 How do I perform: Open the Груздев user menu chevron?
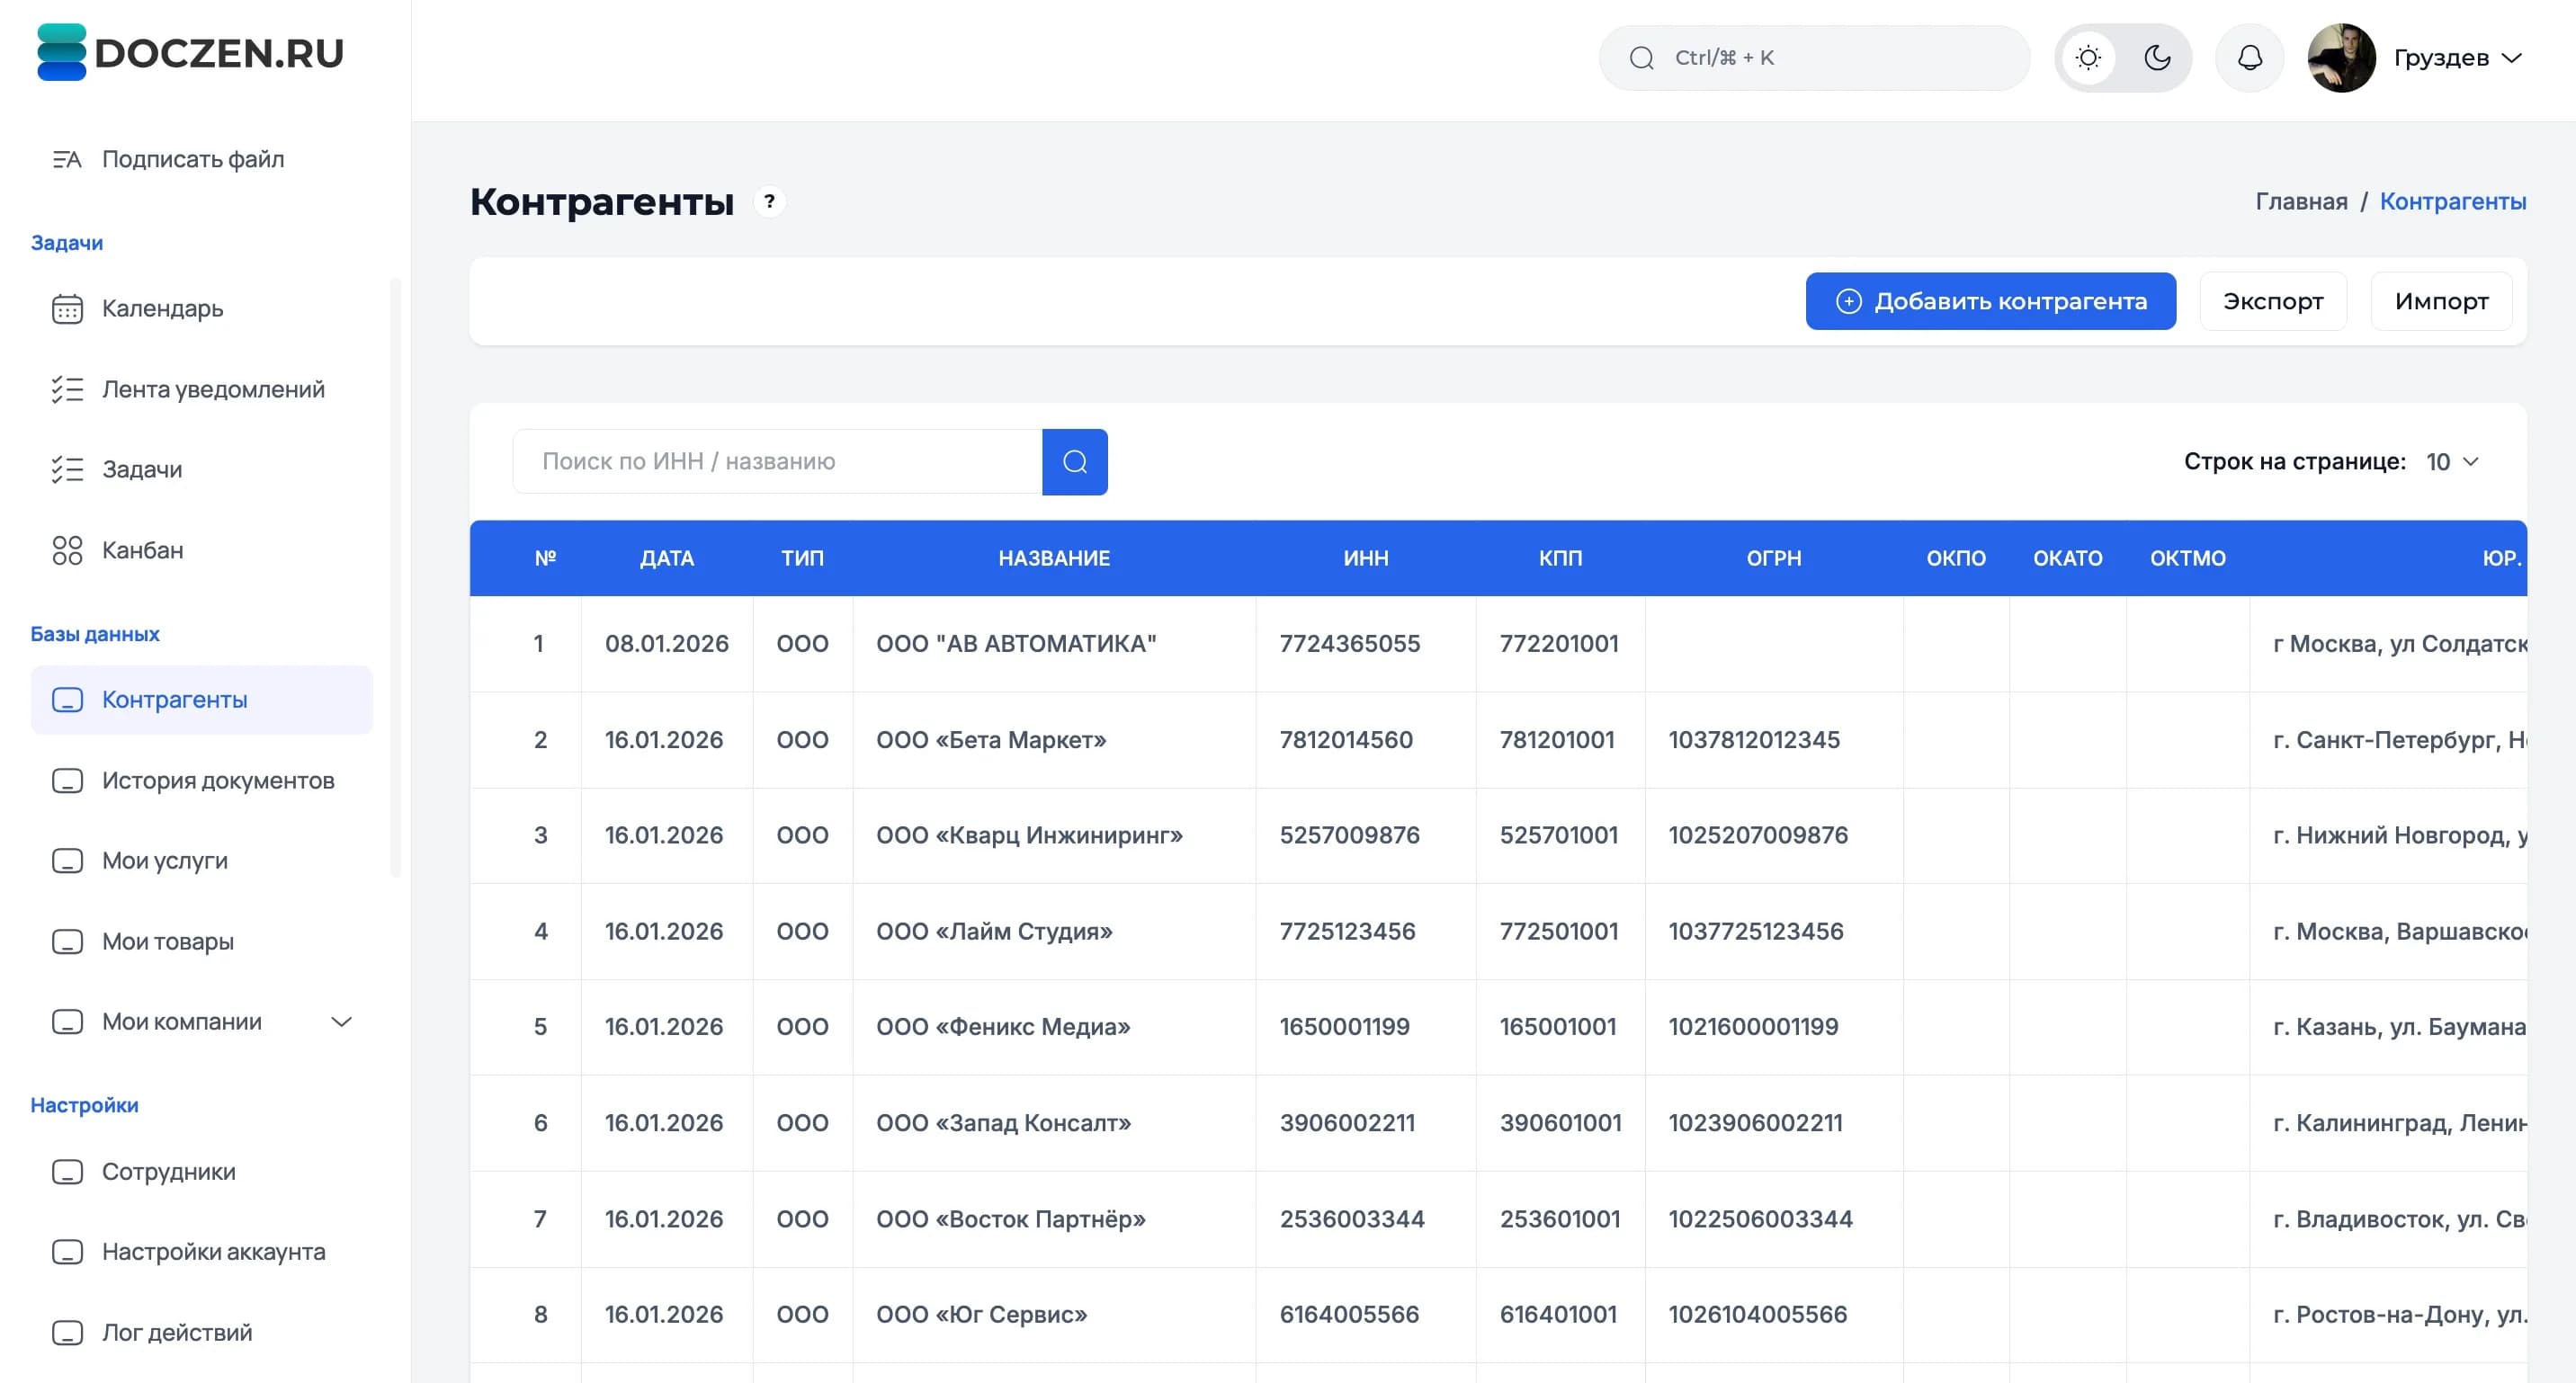(x=2511, y=58)
